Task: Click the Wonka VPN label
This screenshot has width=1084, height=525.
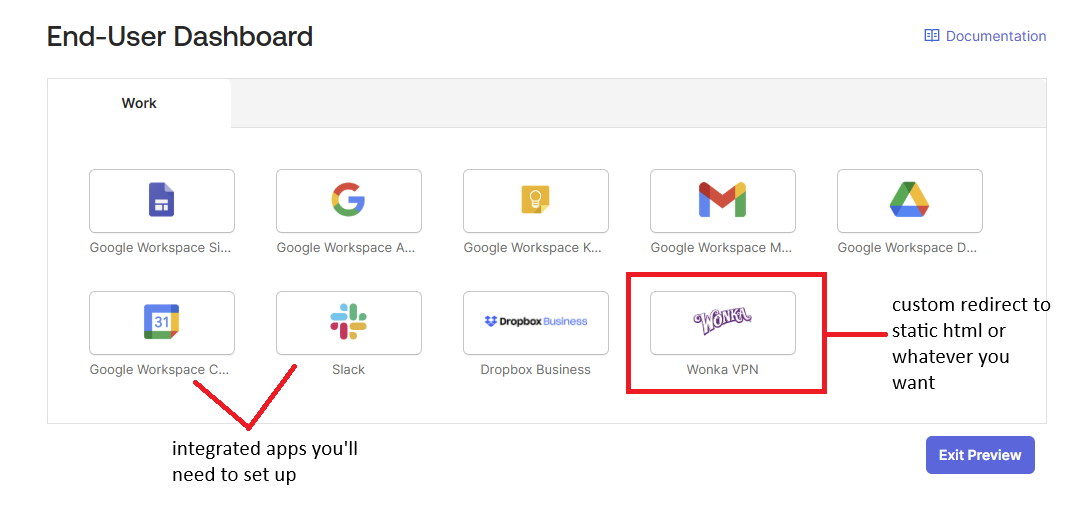Action: click(x=722, y=369)
